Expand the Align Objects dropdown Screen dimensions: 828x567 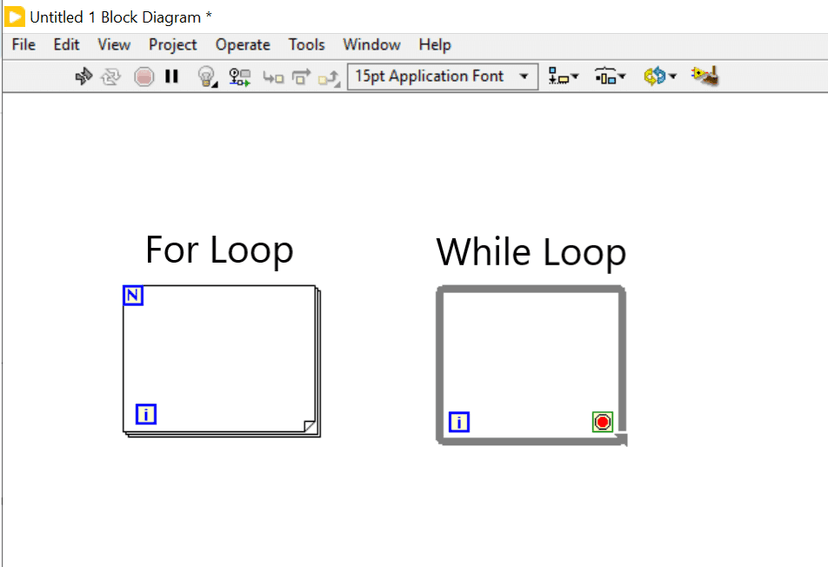563,76
